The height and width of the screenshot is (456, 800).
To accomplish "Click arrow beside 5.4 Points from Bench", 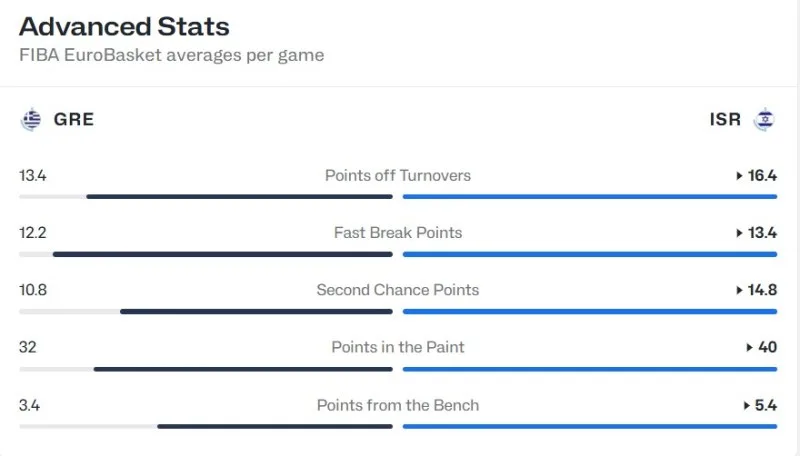I will pyautogui.click(x=747, y=406).
